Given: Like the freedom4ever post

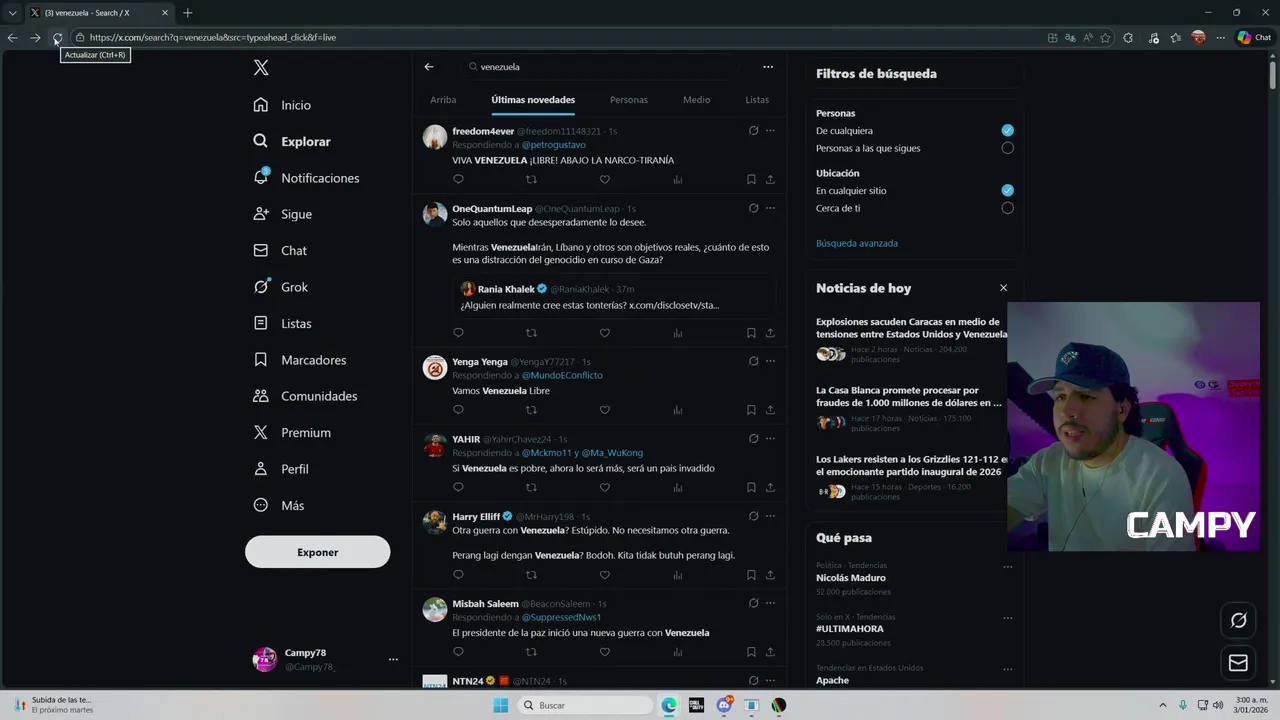Looking at the screenshot, I should [604, 180].
